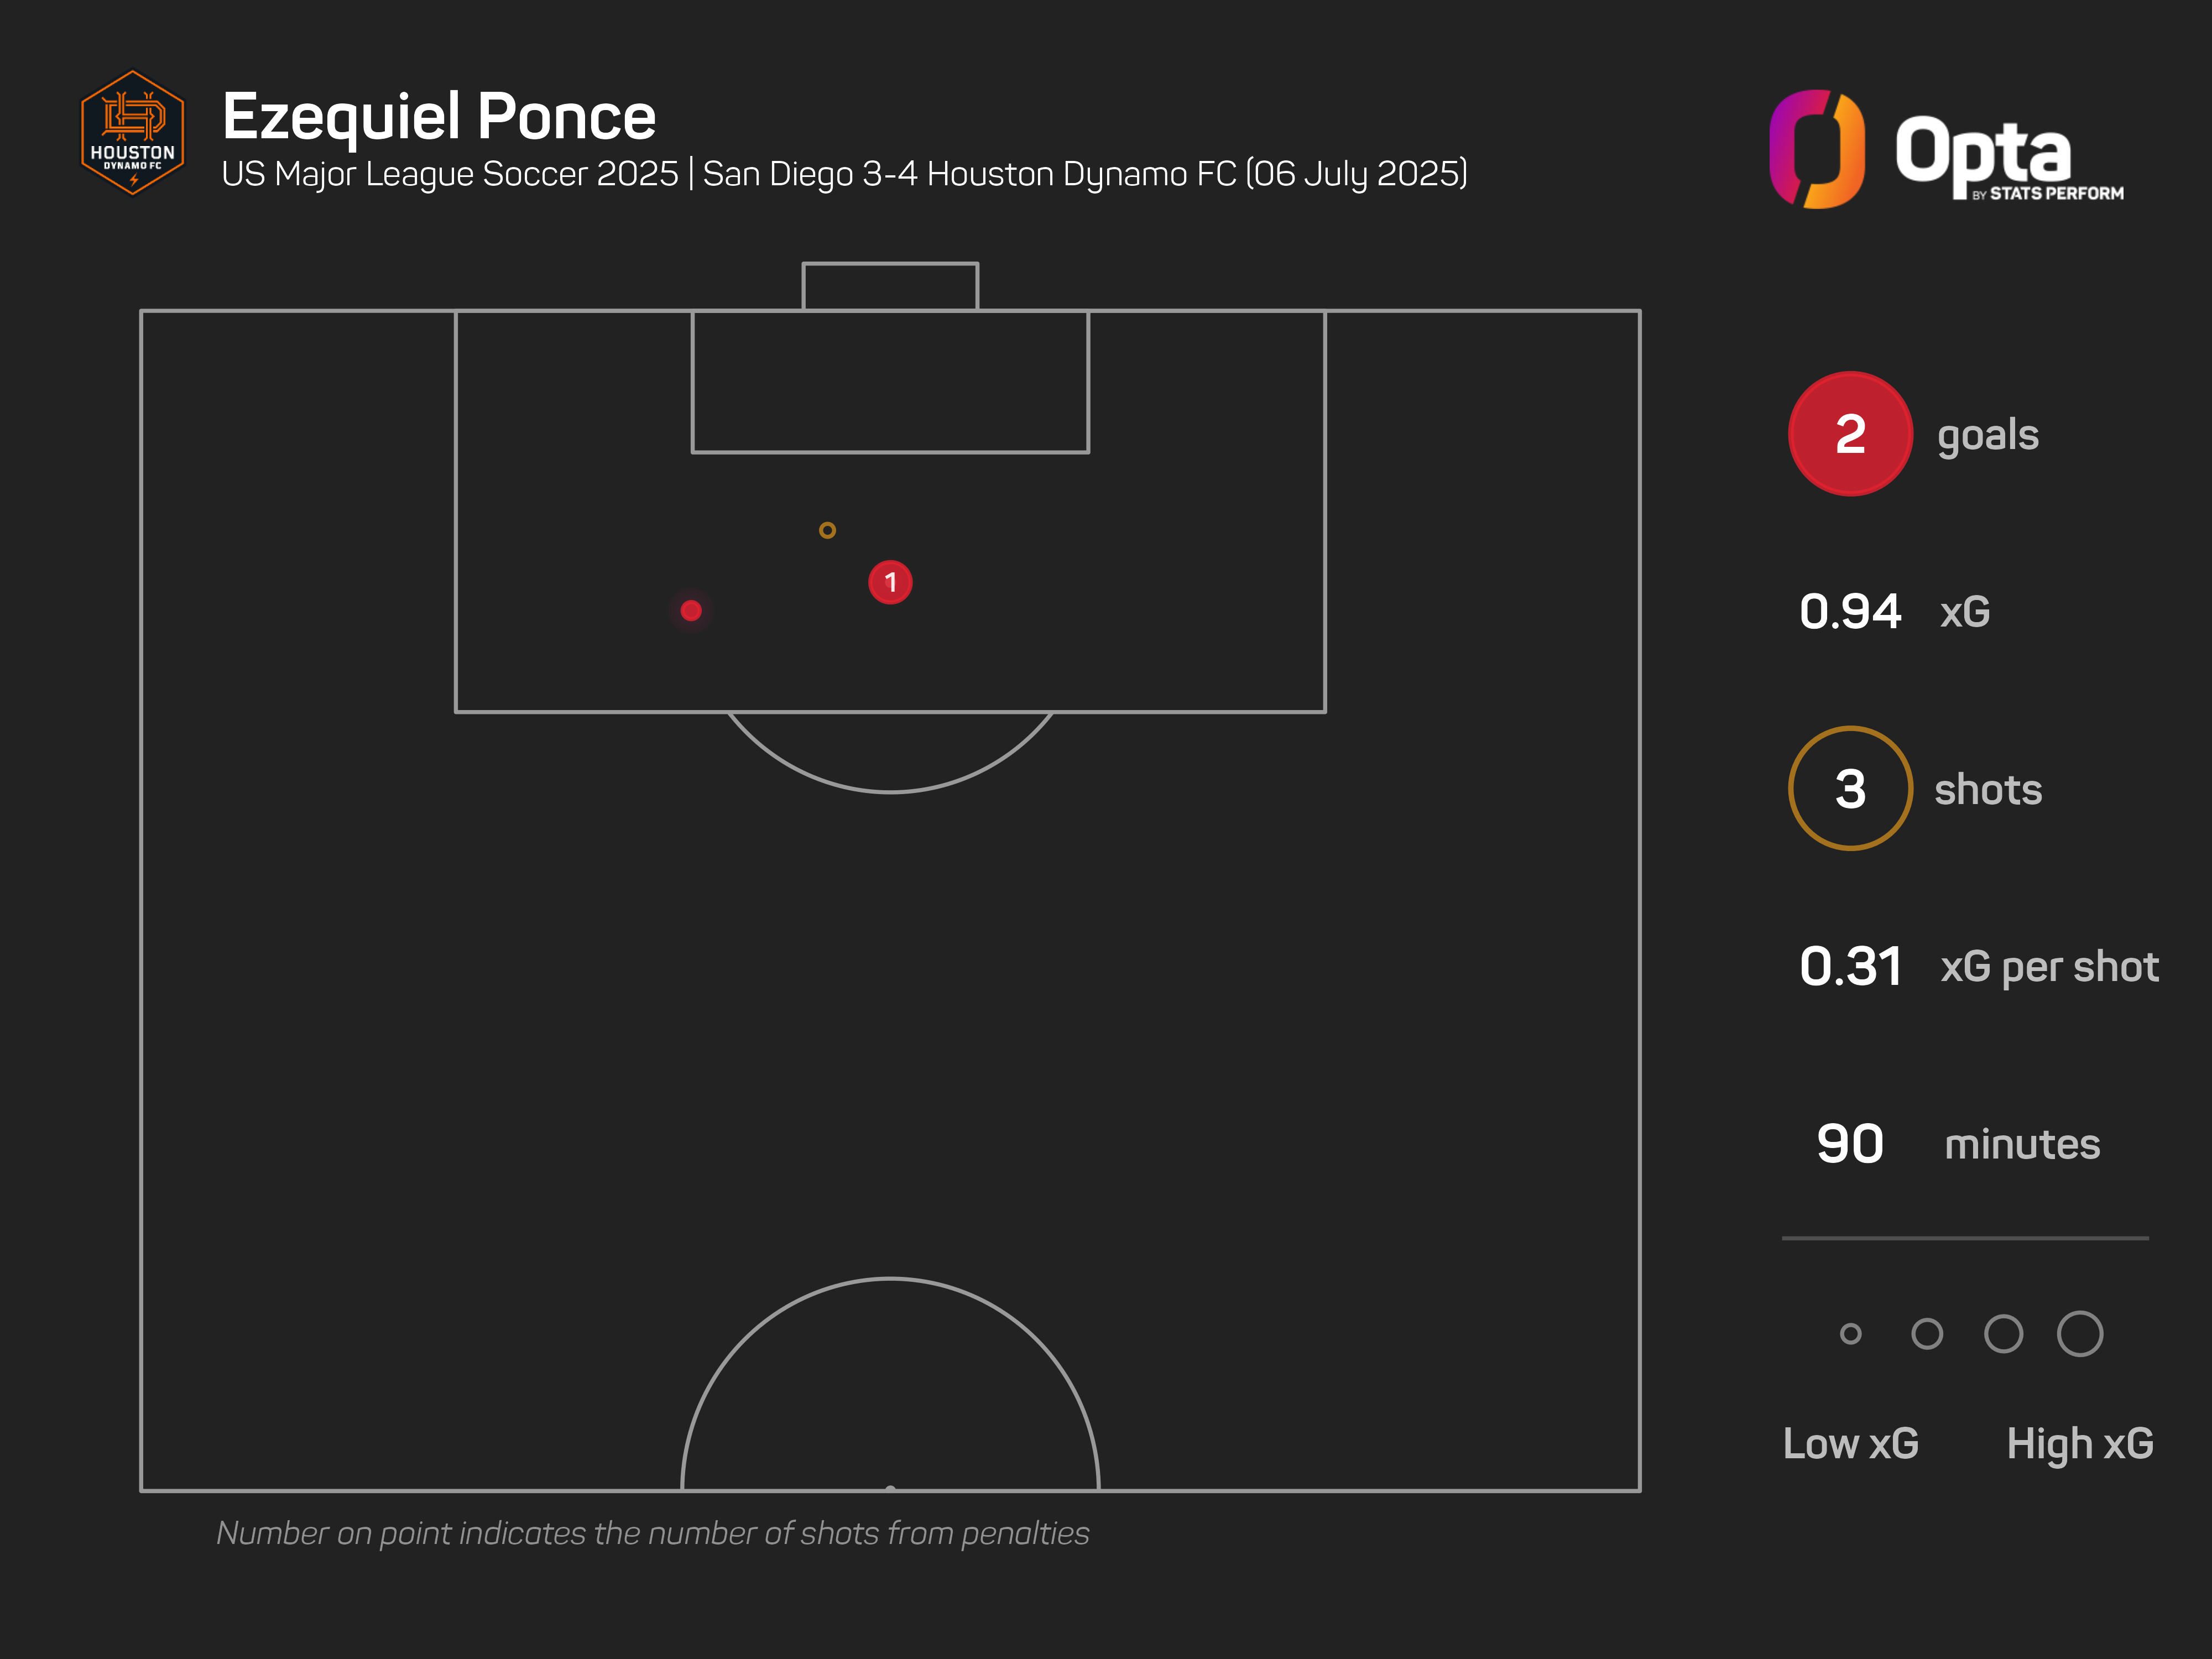This screenshot has width=2212, height=1659.
Task: Click the Low xG legend label
Action: tap(1850, 1443)
